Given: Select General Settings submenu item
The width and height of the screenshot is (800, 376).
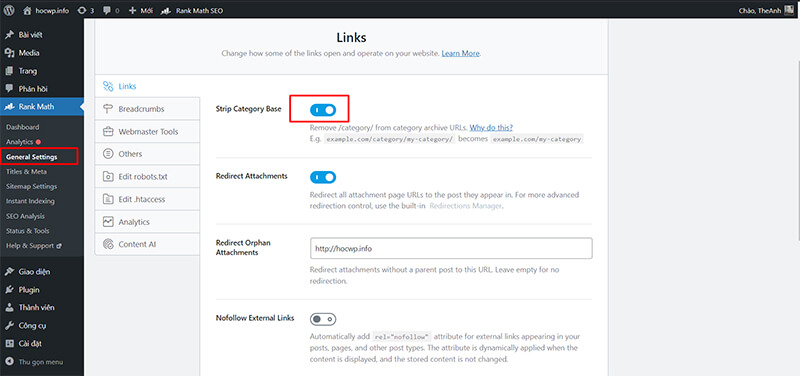Looking at the screenshot, I should tap(32, 157).
